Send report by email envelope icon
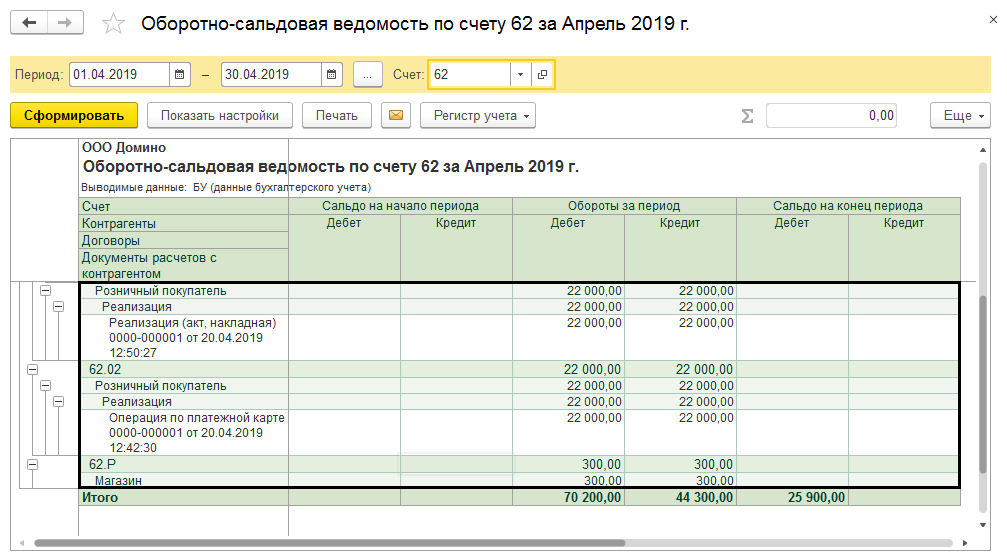This screenshot has height=560, width=1007. pyautogui.click(x=397, y=116)
